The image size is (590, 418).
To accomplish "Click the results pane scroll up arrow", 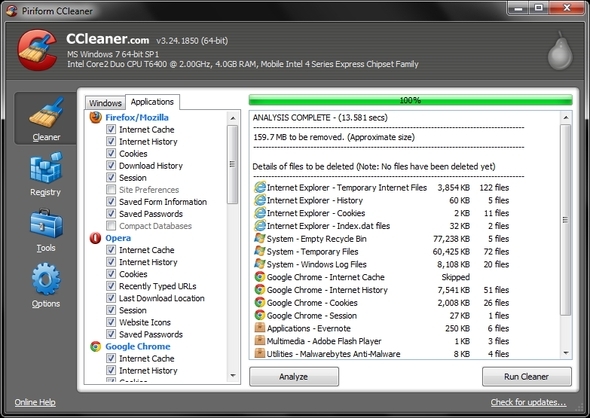I will (x=566, y=118).
